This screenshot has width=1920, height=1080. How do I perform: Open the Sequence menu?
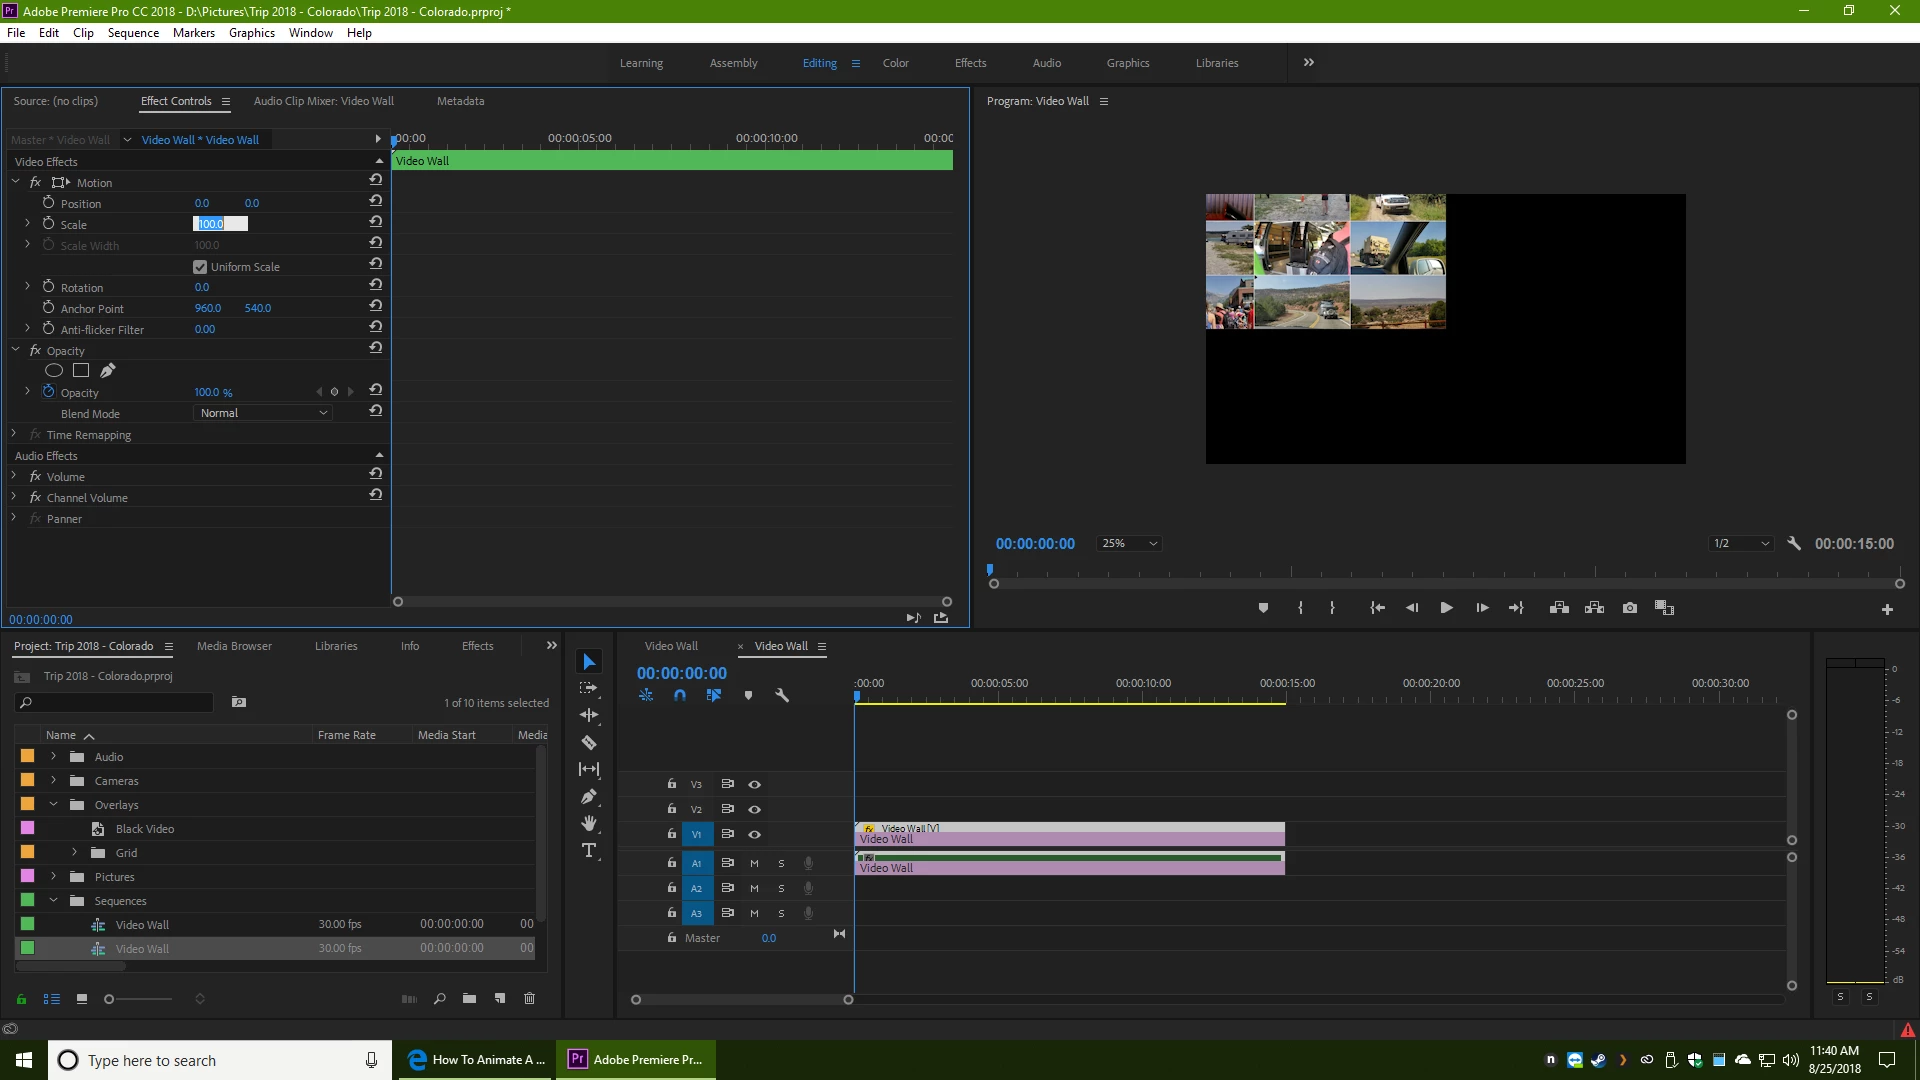pyautogui.click(x=133, y=32)
